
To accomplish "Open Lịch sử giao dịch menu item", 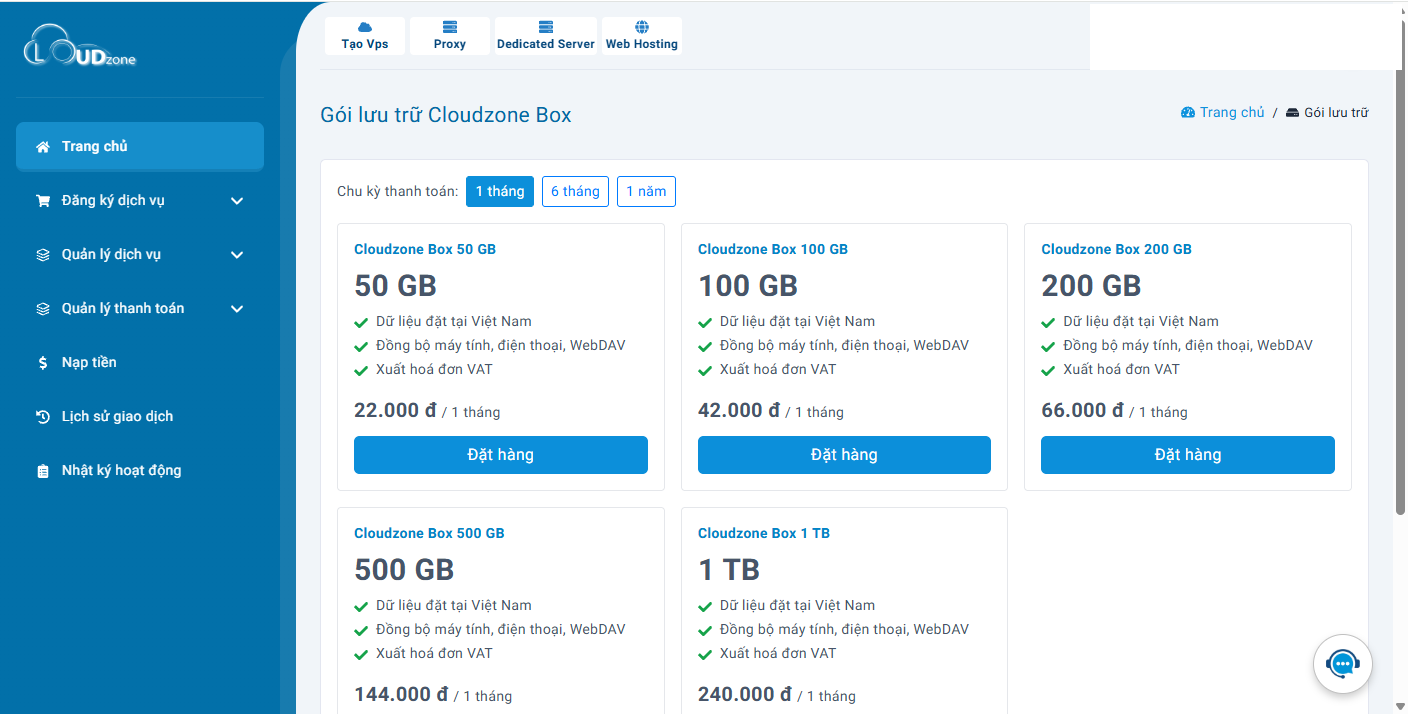I will point(140,417).
